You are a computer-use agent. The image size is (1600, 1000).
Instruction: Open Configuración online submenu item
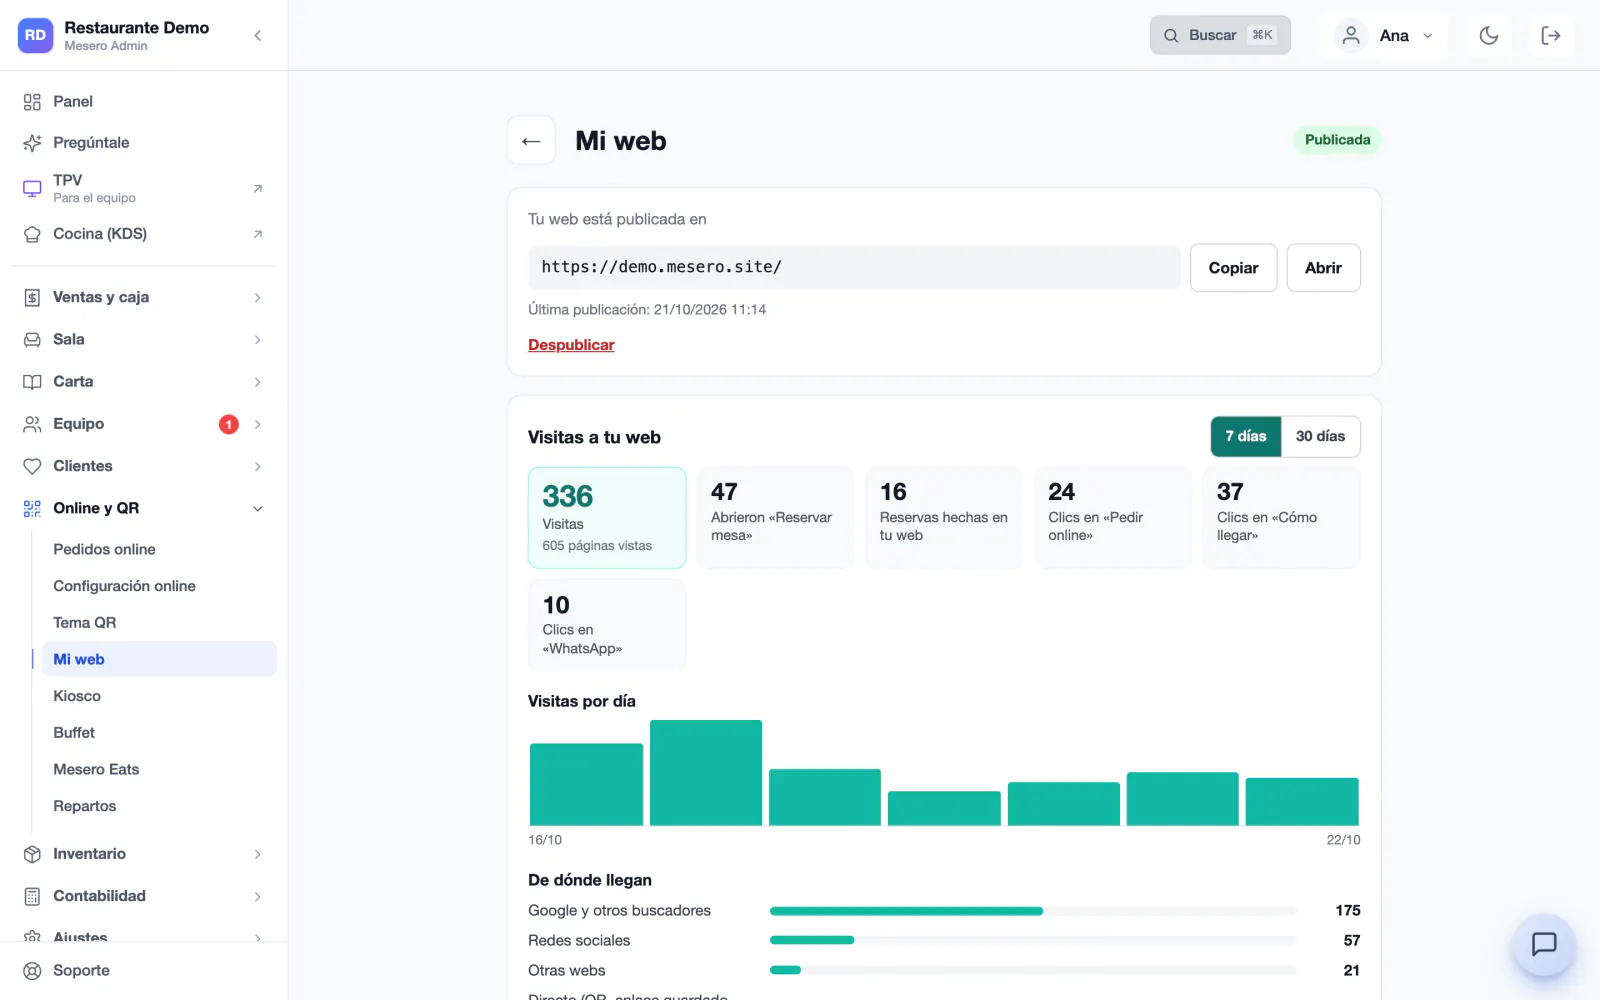point(158,586)
